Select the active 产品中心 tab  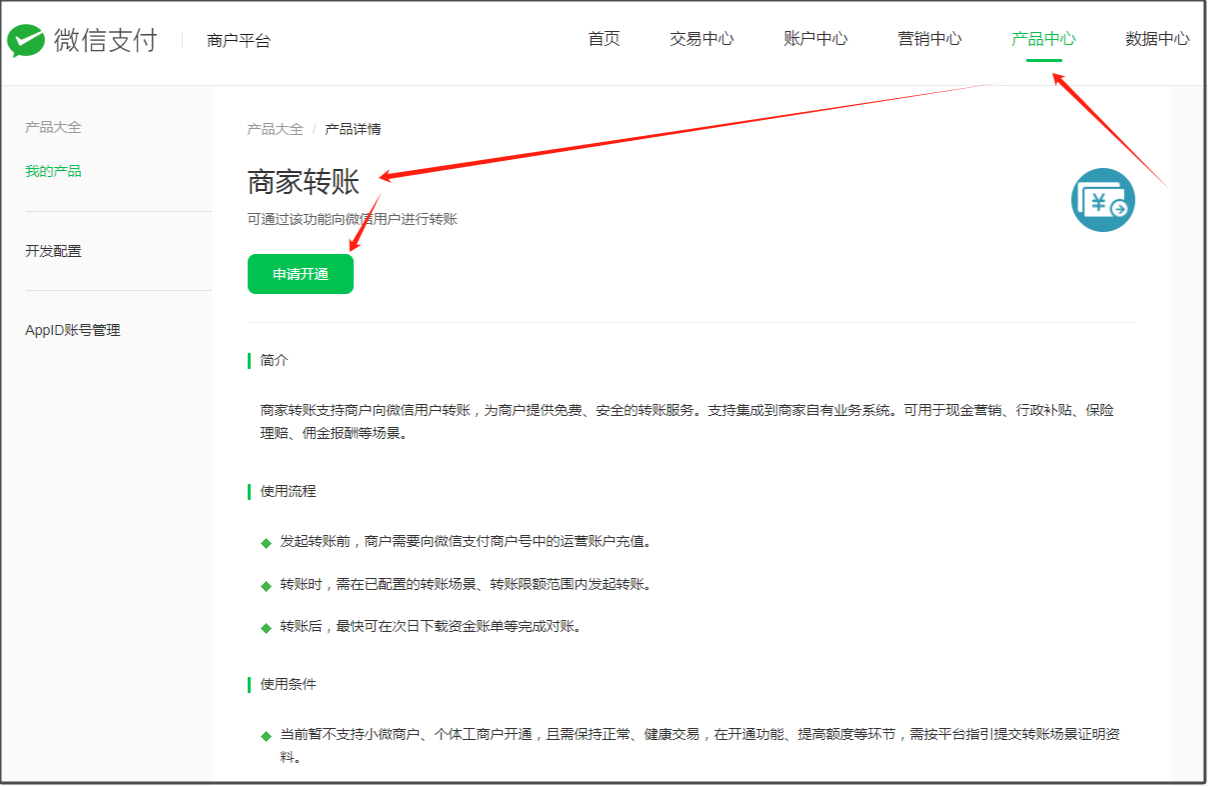[1043, 39]
